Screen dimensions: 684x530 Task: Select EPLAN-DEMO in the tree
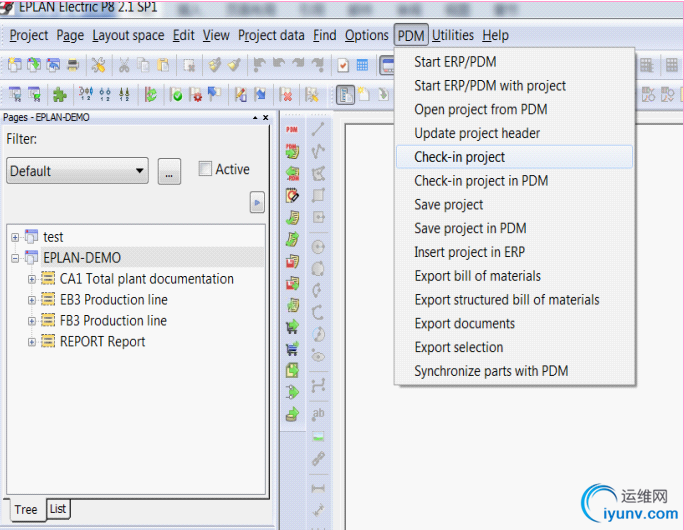(82, 258)
